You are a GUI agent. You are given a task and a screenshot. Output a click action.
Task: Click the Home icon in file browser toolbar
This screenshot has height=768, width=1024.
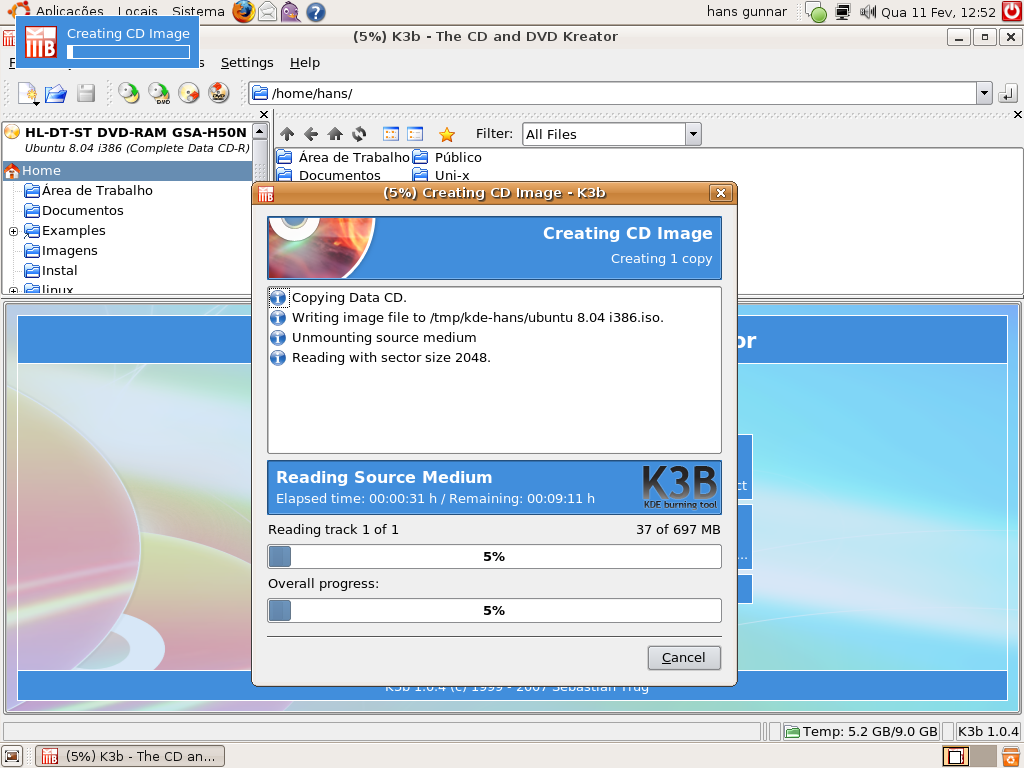335,135
